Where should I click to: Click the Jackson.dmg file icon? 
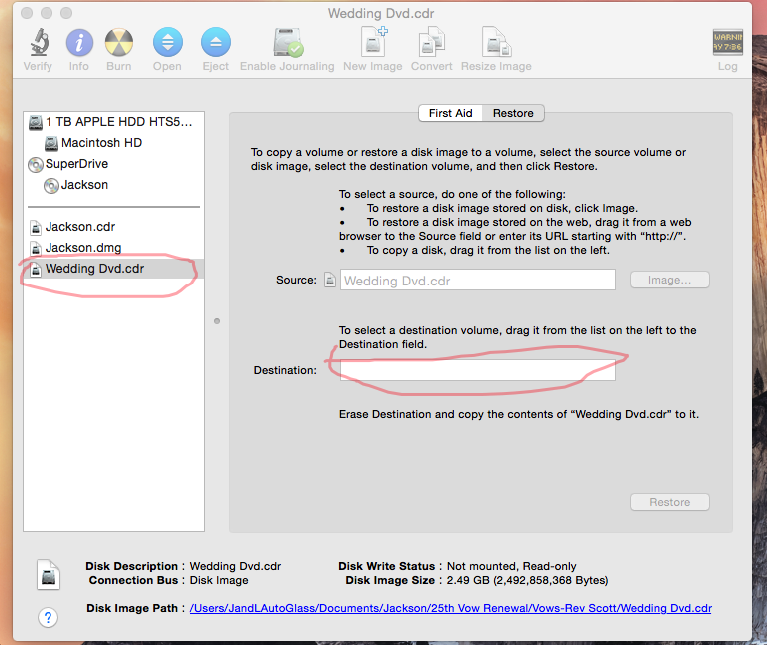36,248
